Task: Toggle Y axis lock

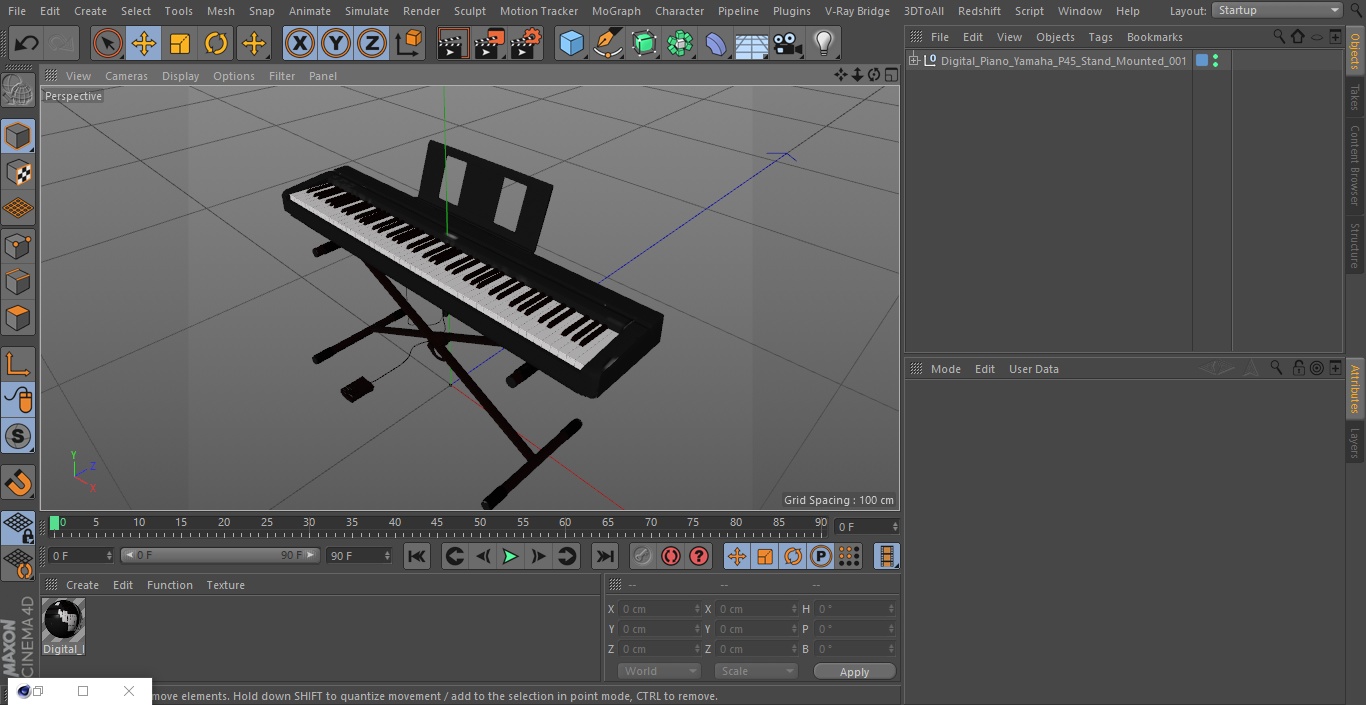Action: 336,43
